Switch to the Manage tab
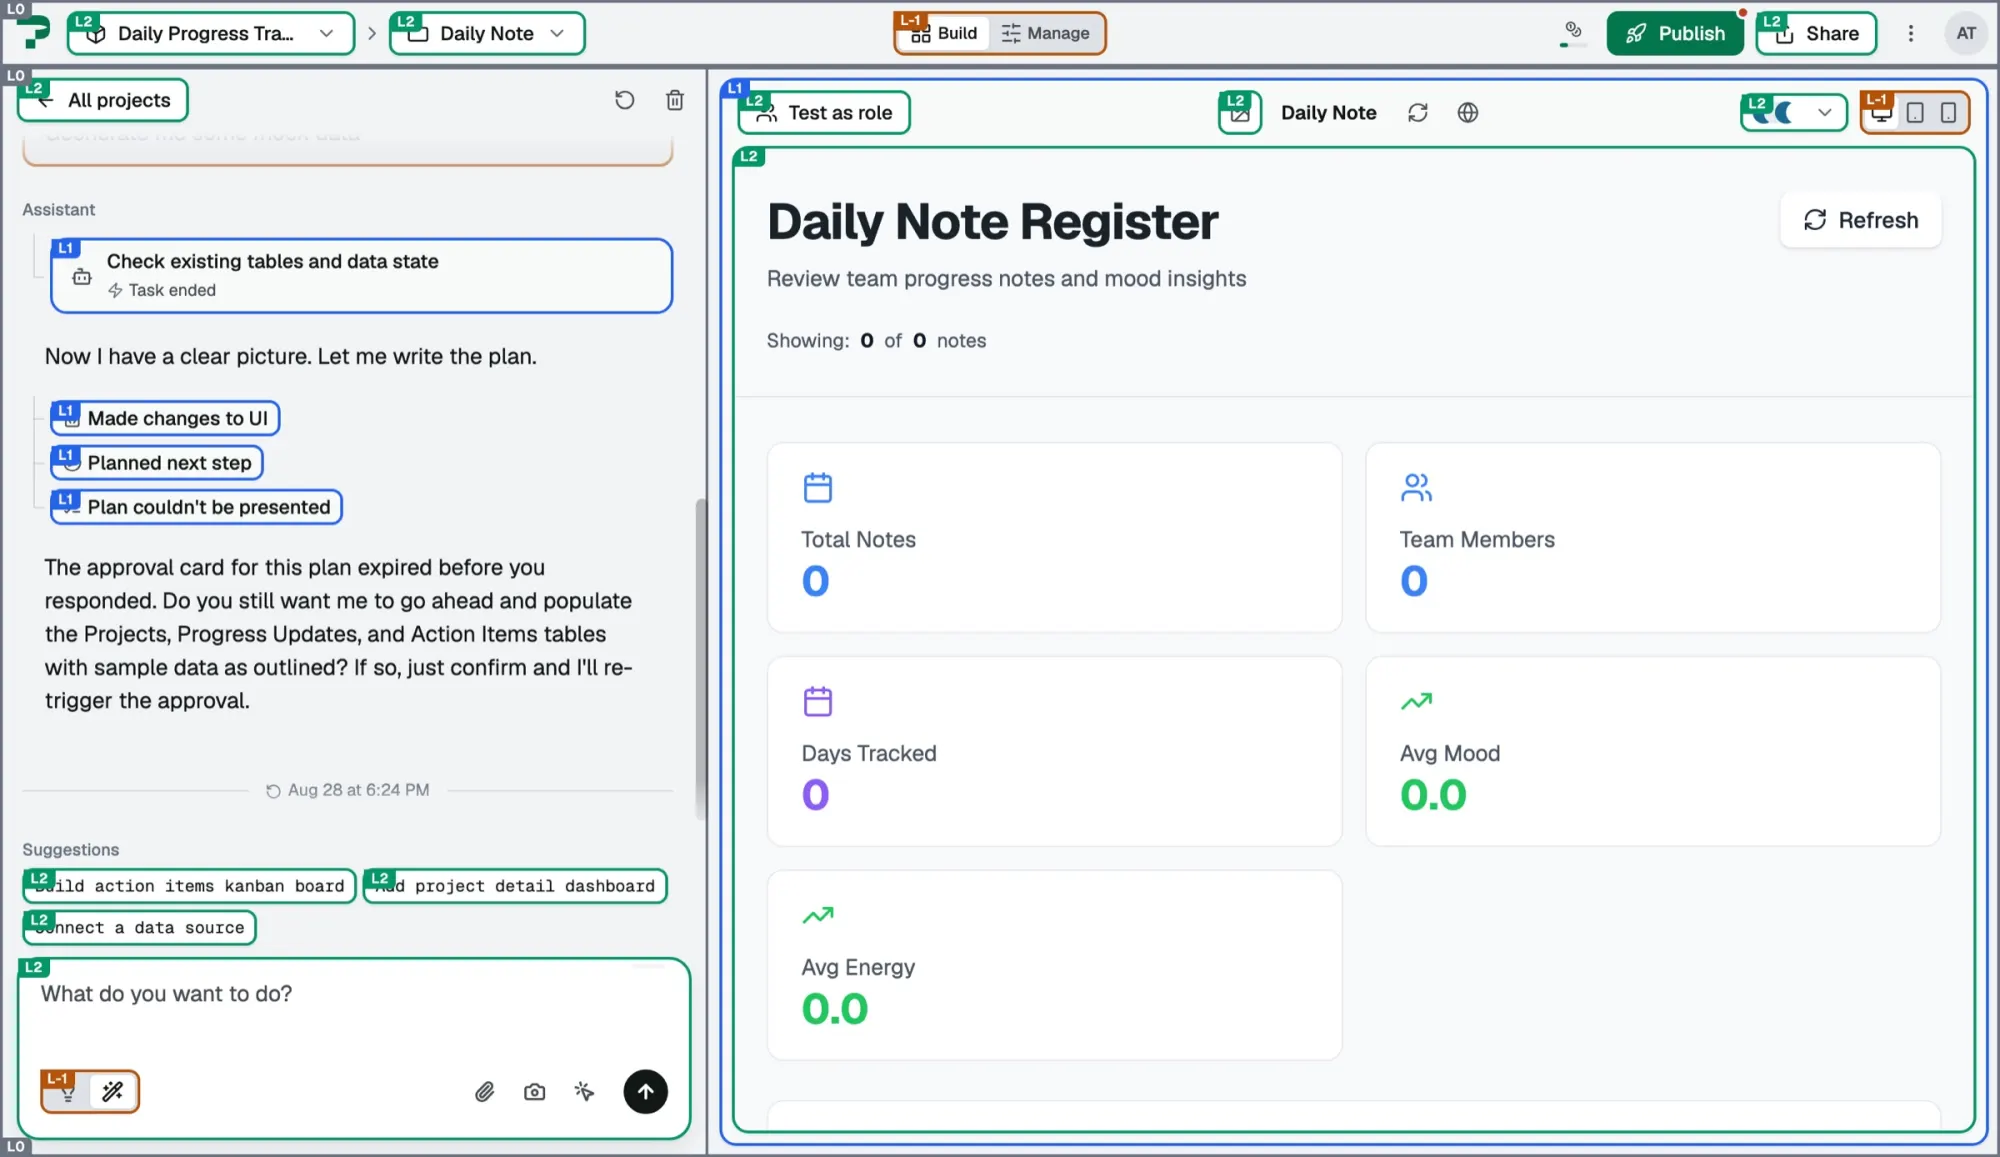The height and width of the screenshot is (1157, 2000). [1045, 33]
